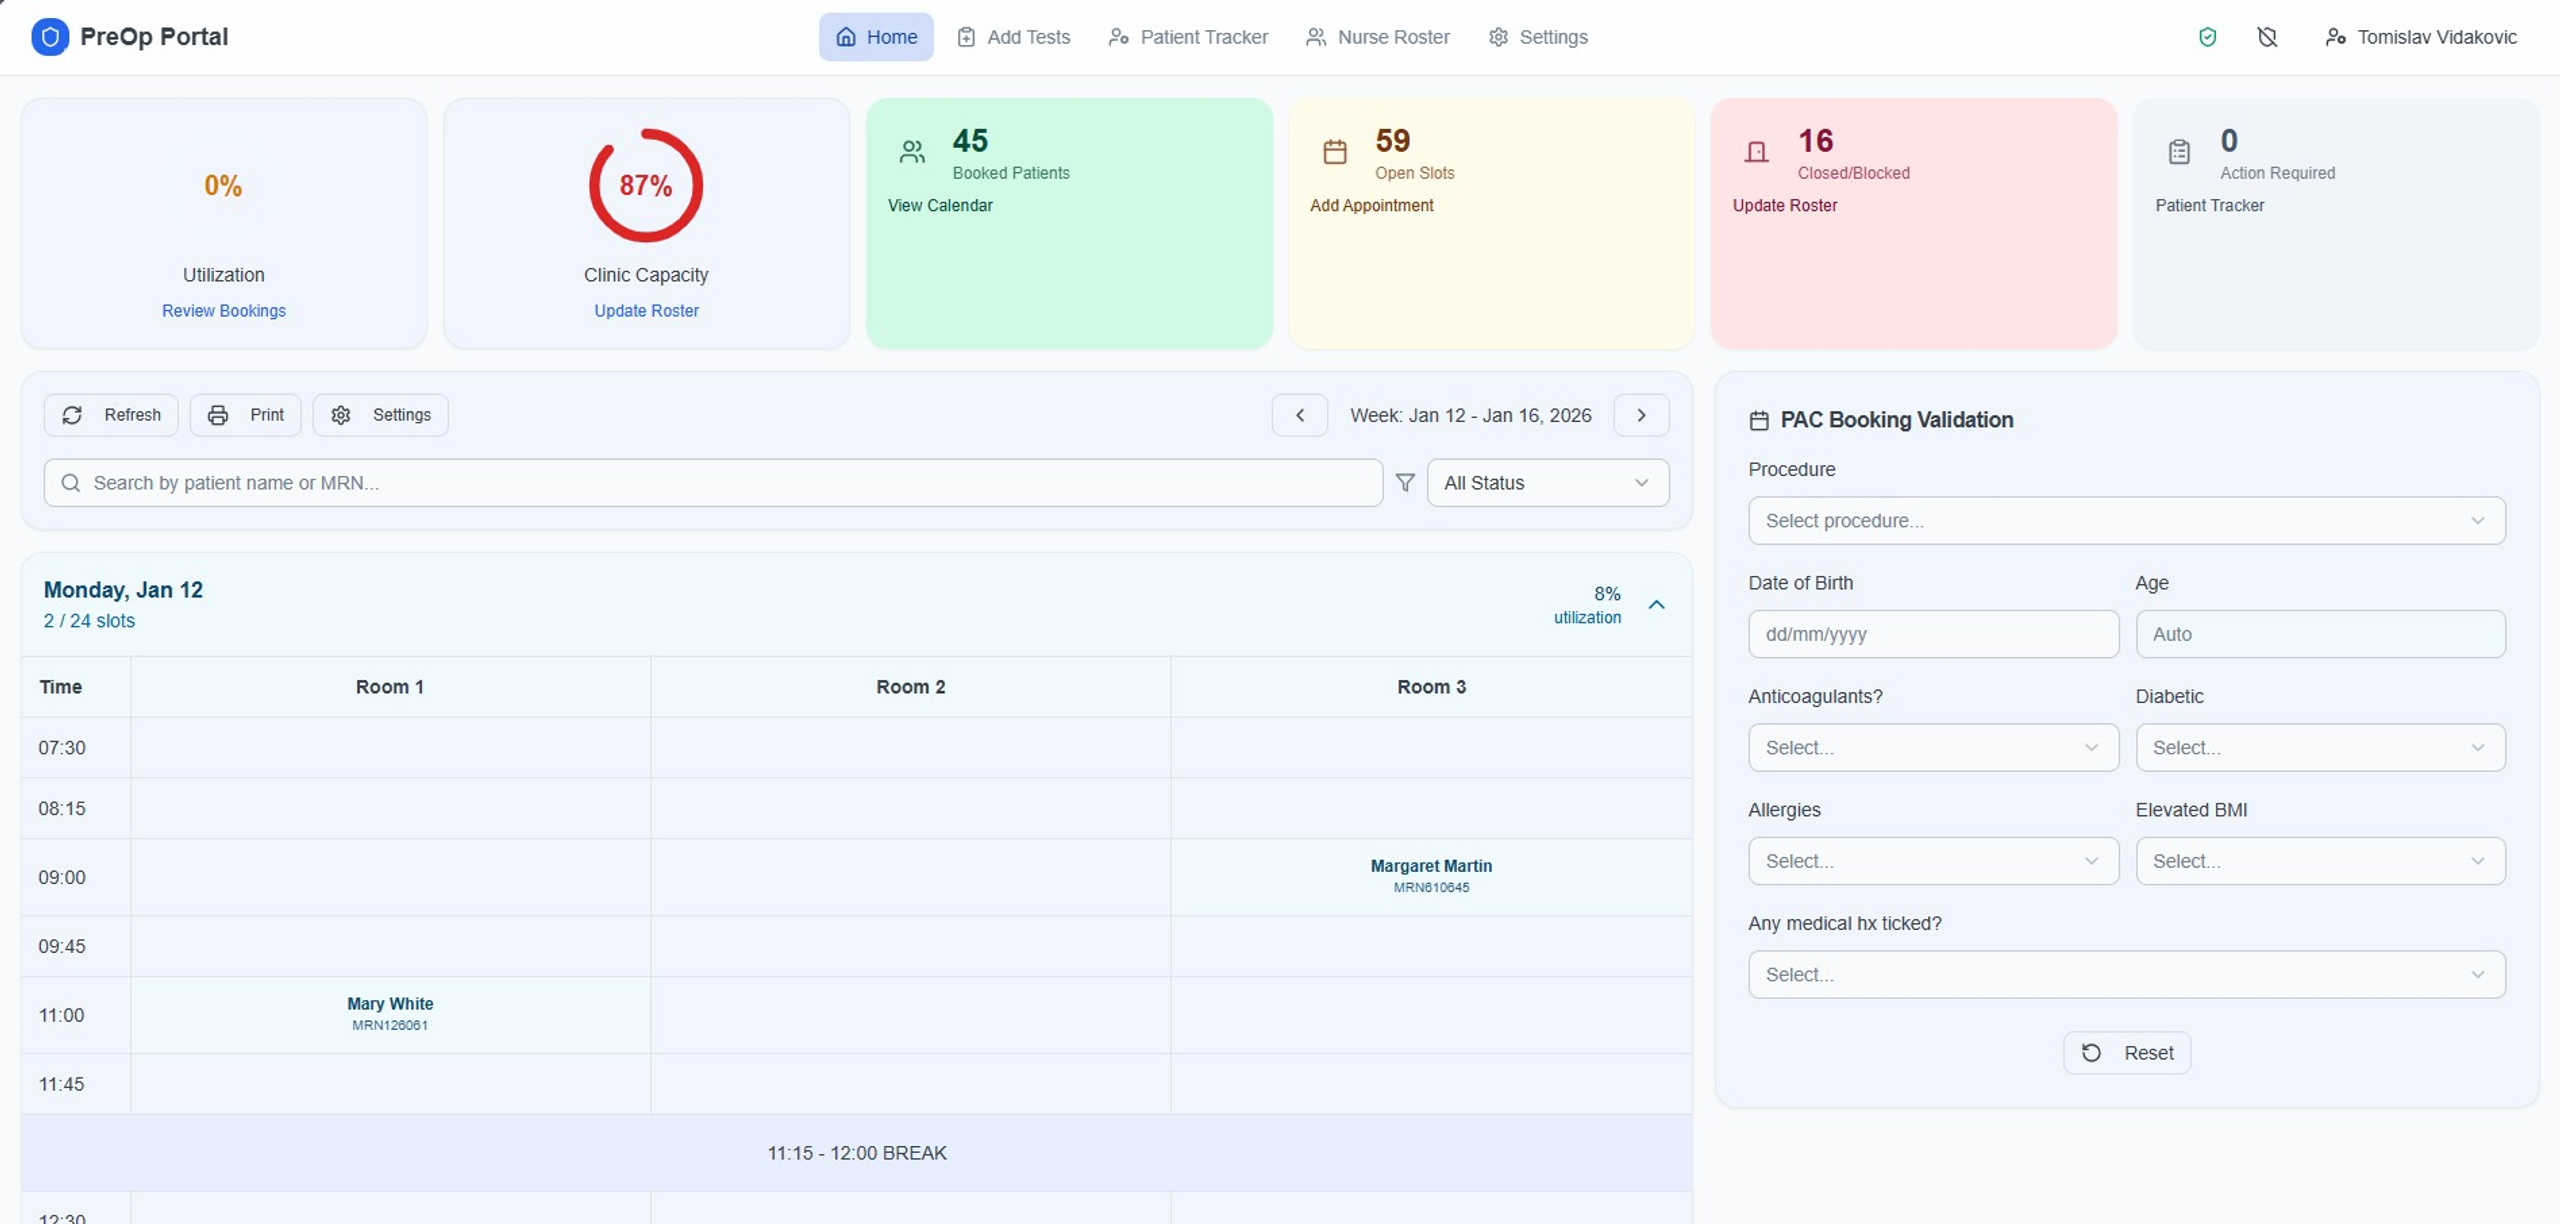
Task: Open the Add Tests tab
Action: pos(1013,37)
